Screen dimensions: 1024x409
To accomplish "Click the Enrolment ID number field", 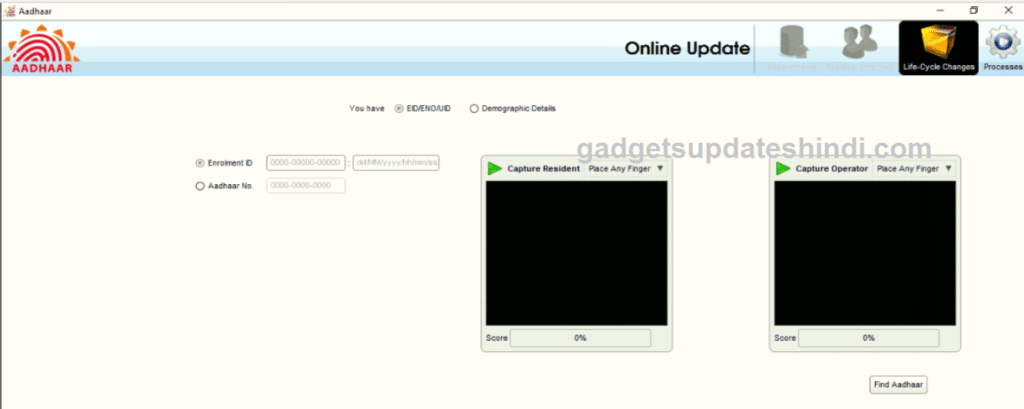I will (306, 163).
